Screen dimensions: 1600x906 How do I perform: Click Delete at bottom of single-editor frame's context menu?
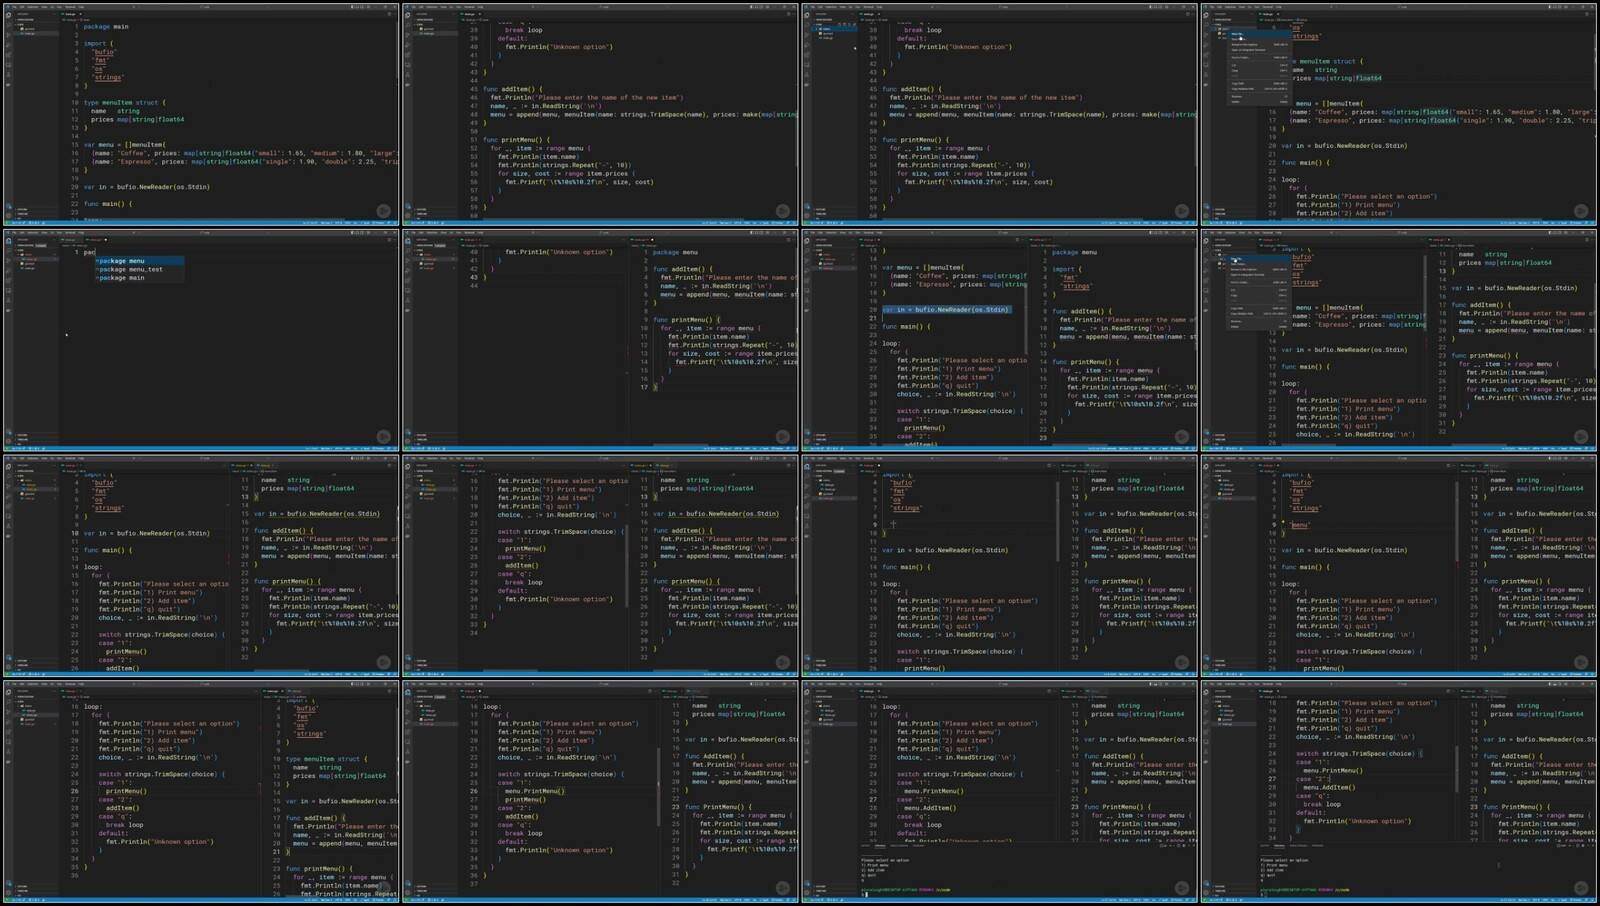click(1237, 101)
